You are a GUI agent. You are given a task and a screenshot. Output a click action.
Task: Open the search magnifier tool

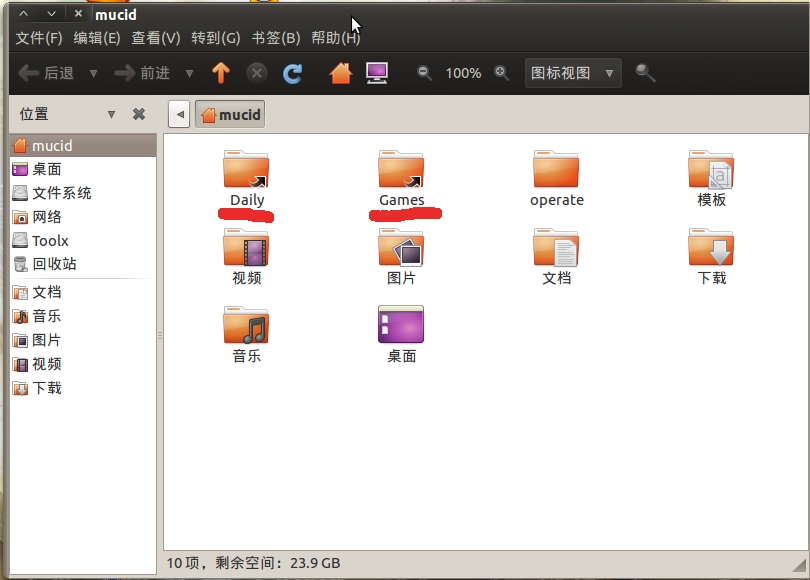645,73
